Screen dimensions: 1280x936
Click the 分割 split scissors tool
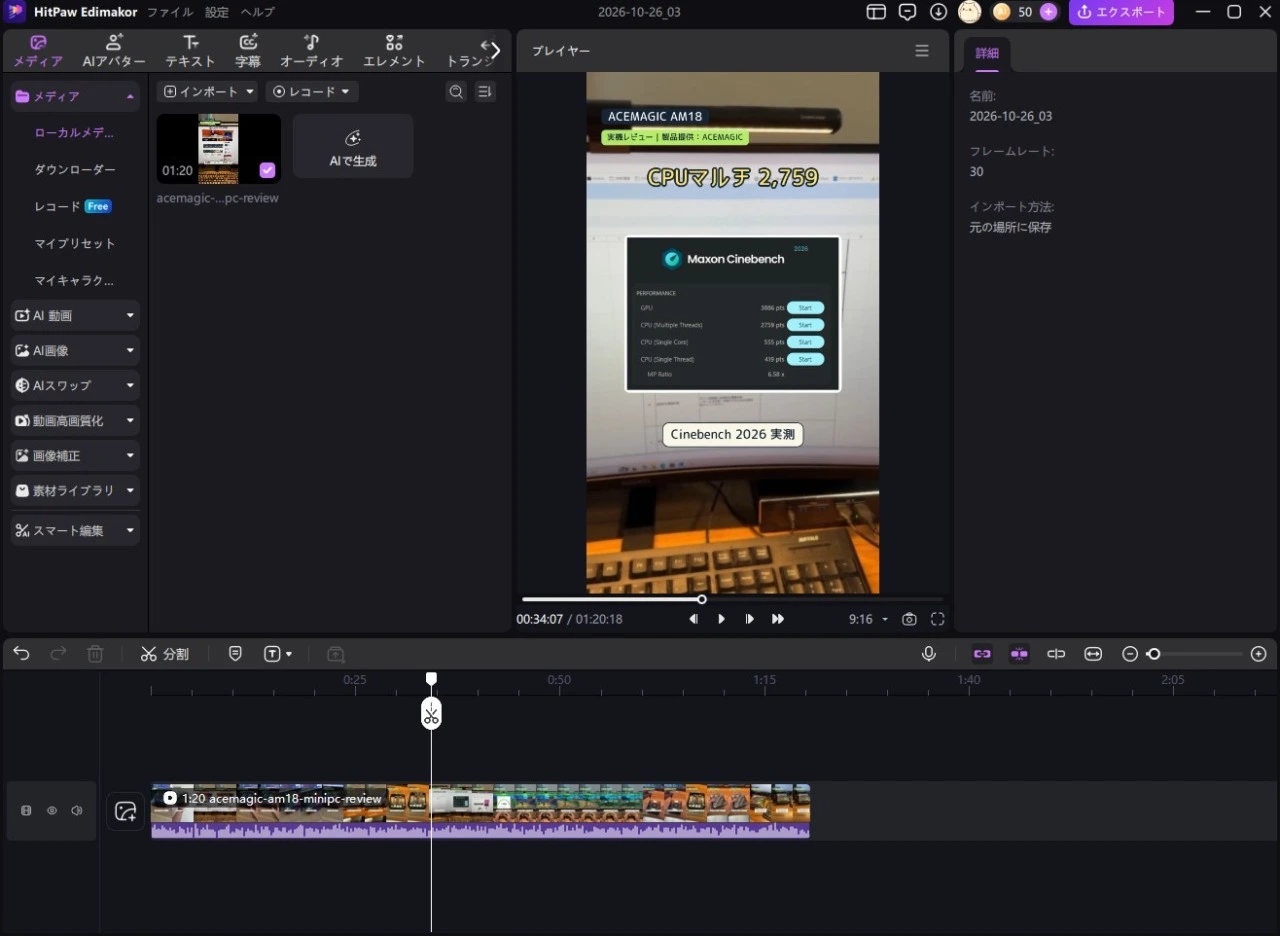click(164, 654)
